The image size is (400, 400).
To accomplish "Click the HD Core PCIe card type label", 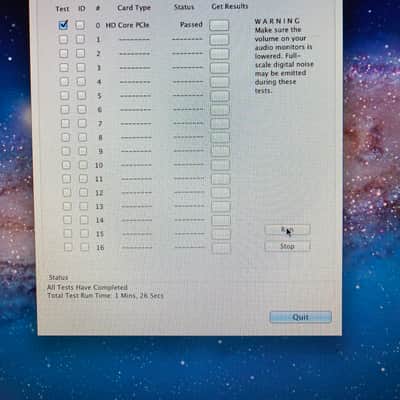I will (x=127, y=25).
